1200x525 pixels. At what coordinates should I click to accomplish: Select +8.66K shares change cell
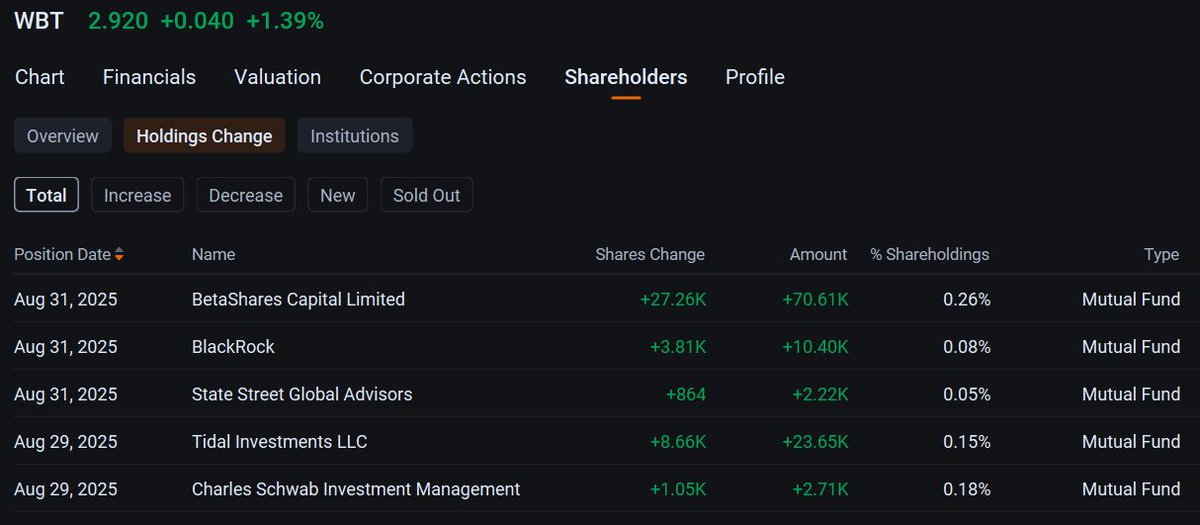678,442
